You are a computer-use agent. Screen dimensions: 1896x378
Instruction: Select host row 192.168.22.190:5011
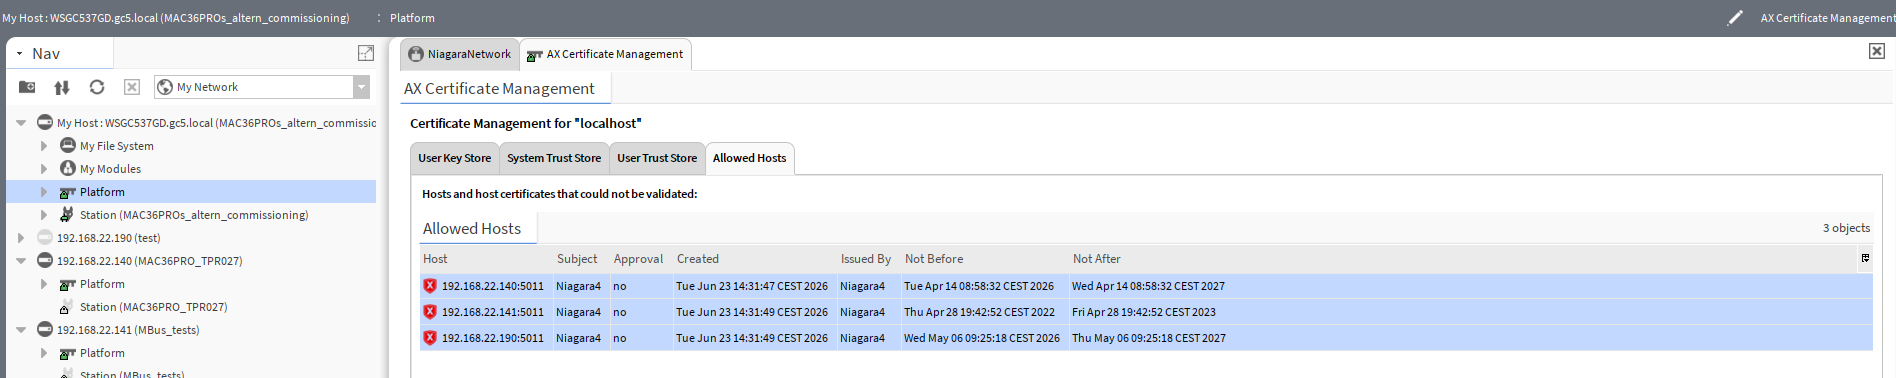coord(1146,338)
